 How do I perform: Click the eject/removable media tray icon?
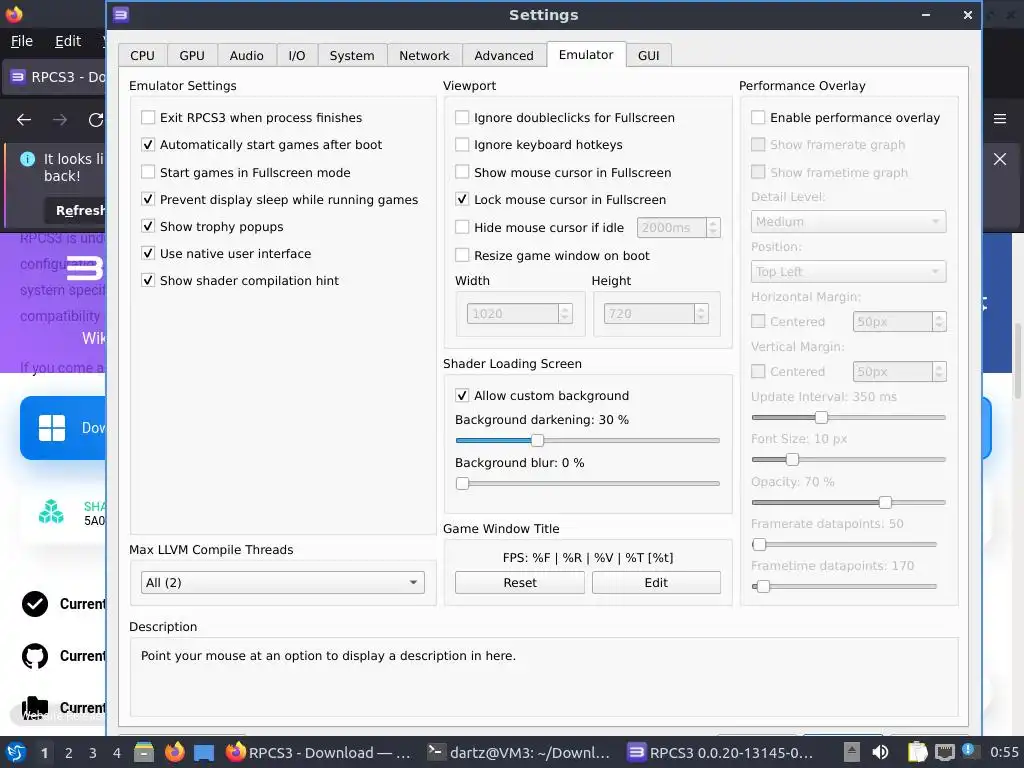852,752
